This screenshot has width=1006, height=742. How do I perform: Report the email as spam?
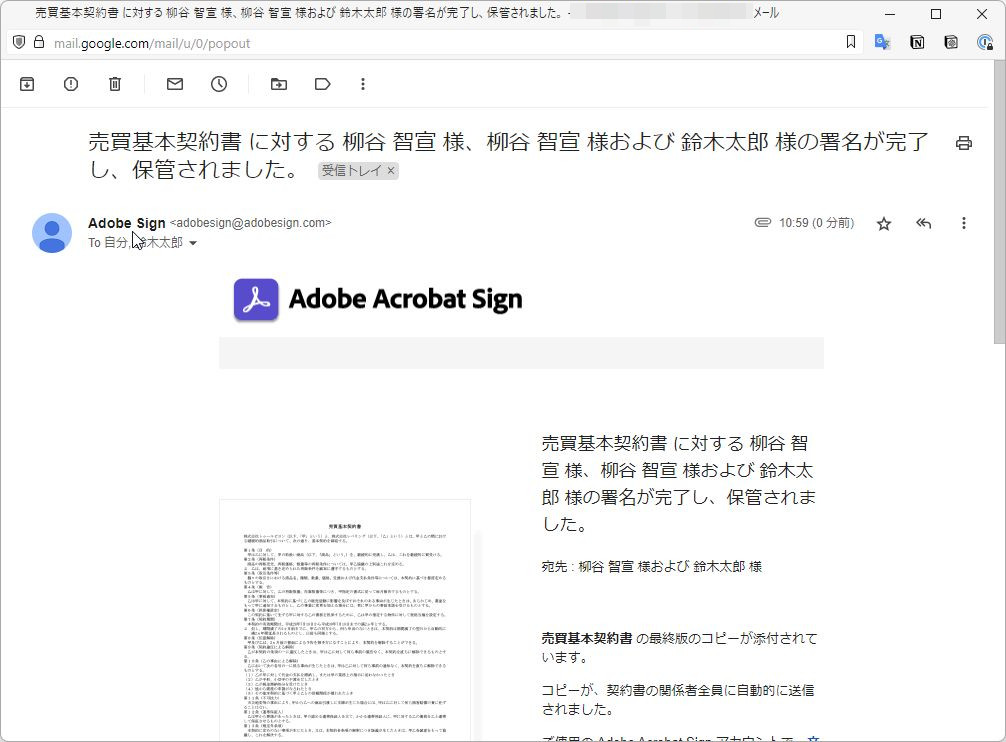[70, 84]
